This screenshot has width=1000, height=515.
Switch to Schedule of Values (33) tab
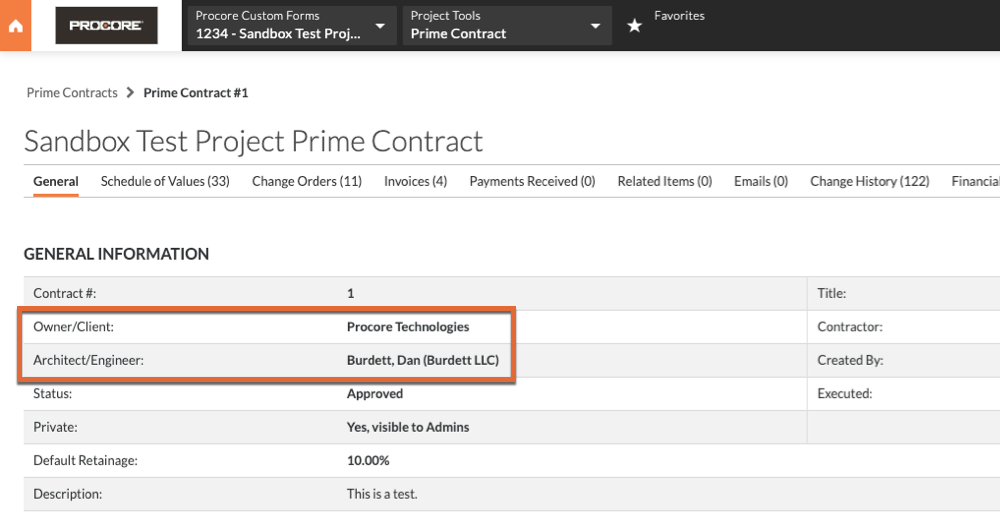coord(165,182)
